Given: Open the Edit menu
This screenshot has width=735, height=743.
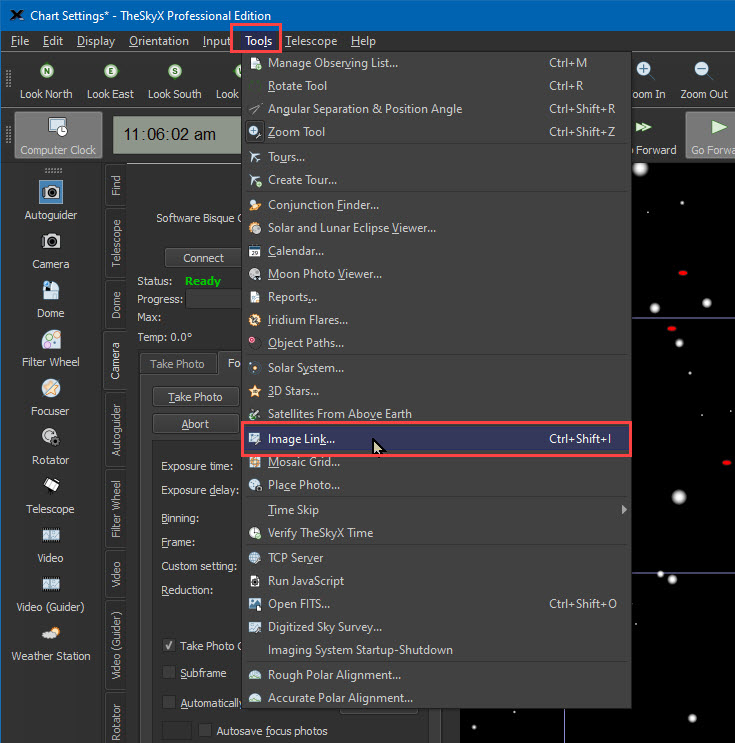Looking at the screenshot, I should pyautogui.click(x=53, y=41).
